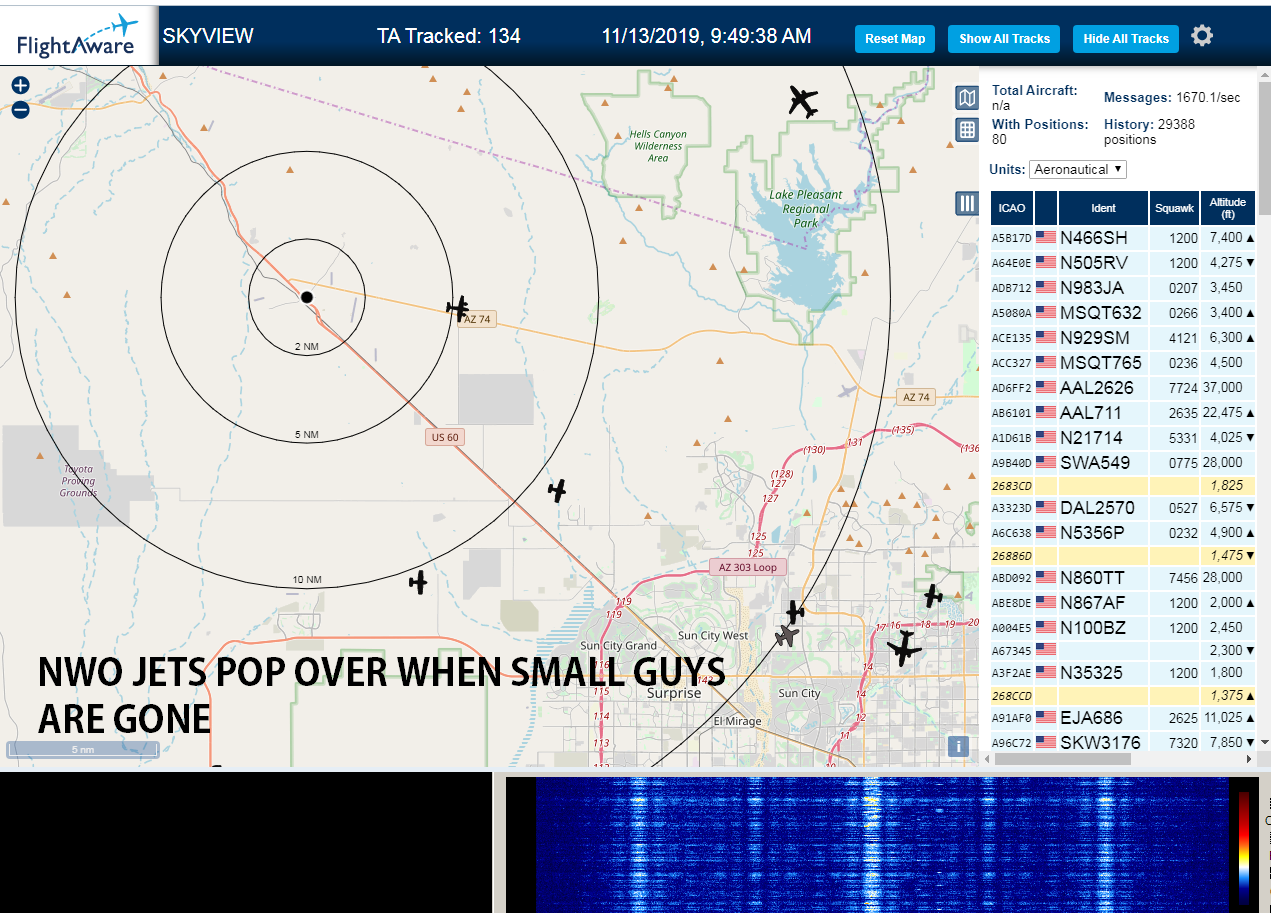Viewport: 1271px width, 913px height.
Task: Open the Units dropdown
Action: tap(1078, 170)
